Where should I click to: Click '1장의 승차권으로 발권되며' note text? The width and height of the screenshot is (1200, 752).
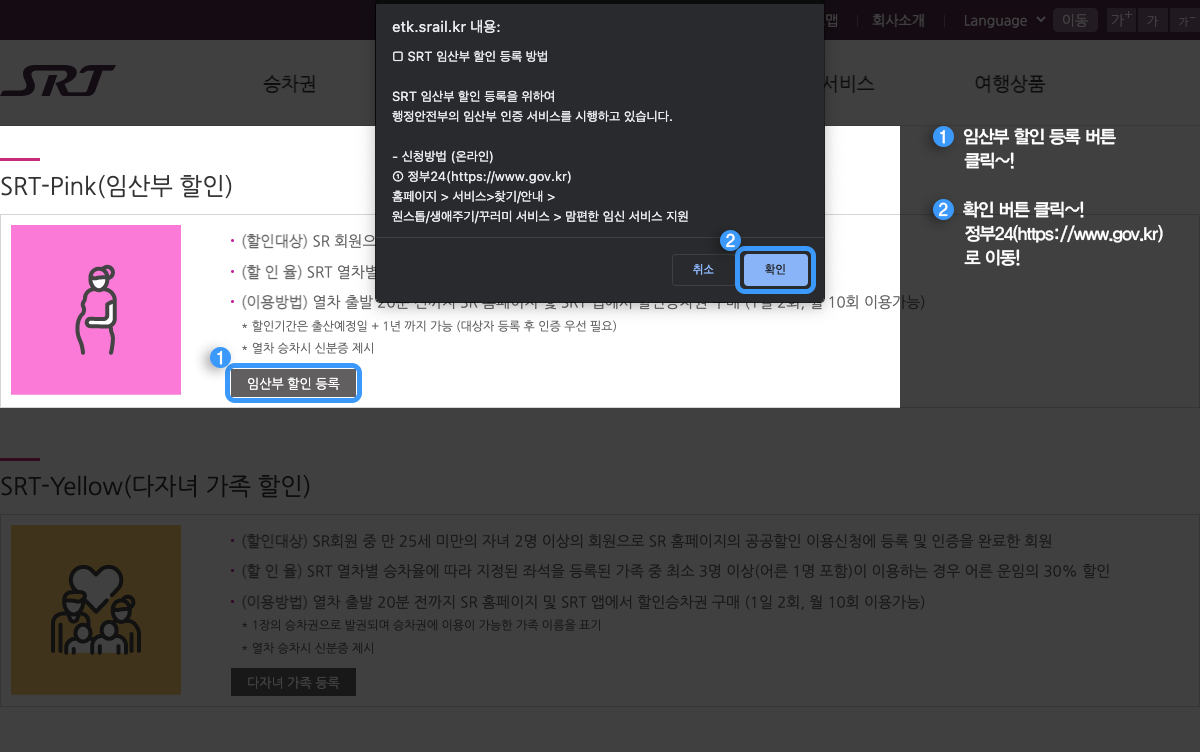(x=421, y=625)
